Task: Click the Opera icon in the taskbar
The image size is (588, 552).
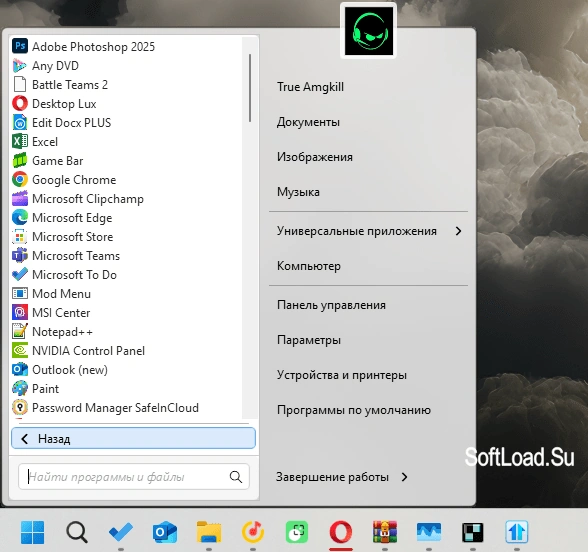Action: coord(340,532)
